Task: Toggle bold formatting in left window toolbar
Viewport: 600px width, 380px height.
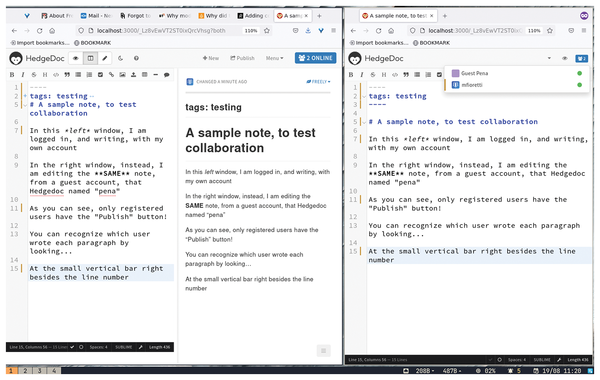Action: pos(12,75)
